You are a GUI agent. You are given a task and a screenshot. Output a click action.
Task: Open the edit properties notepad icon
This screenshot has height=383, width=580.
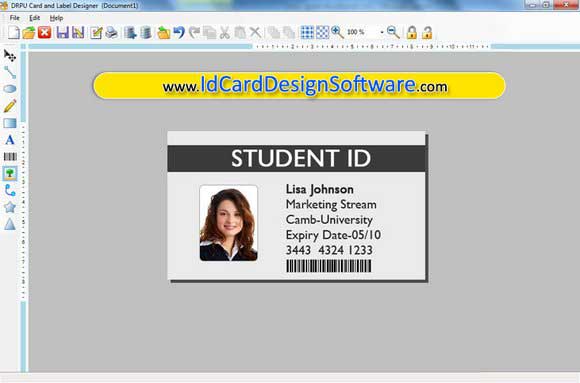point(96,33)
